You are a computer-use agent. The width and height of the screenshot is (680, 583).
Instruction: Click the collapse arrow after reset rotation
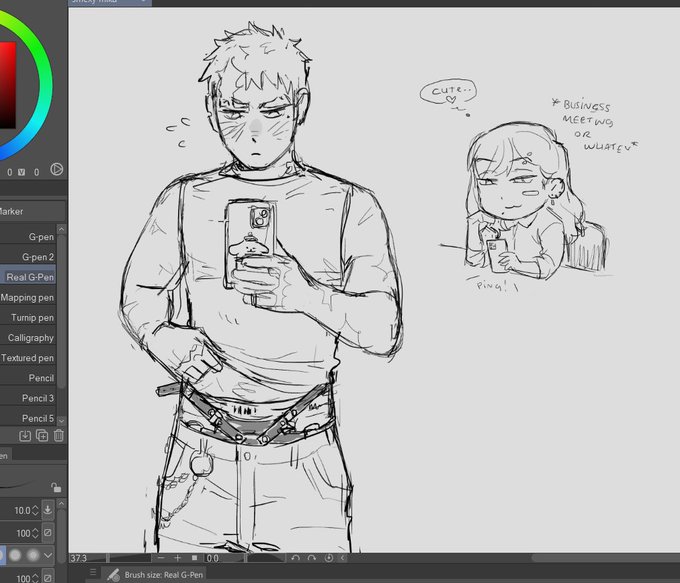coord(343,558)
